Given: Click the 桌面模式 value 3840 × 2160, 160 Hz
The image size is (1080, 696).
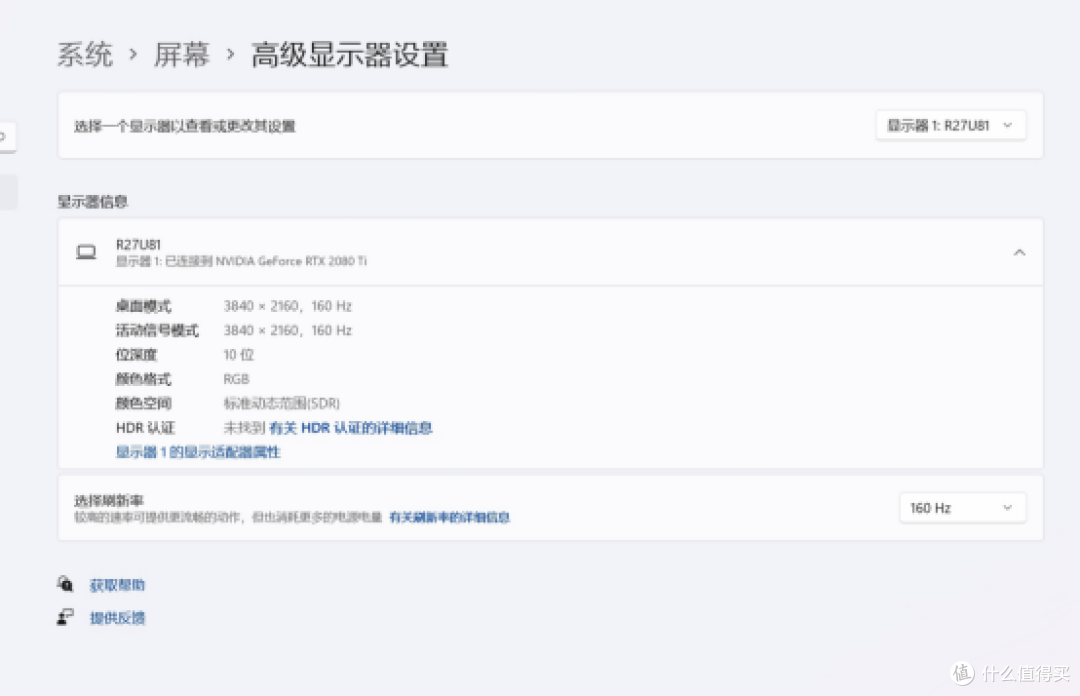Looking at the screenshot, I should pos(287,306).
